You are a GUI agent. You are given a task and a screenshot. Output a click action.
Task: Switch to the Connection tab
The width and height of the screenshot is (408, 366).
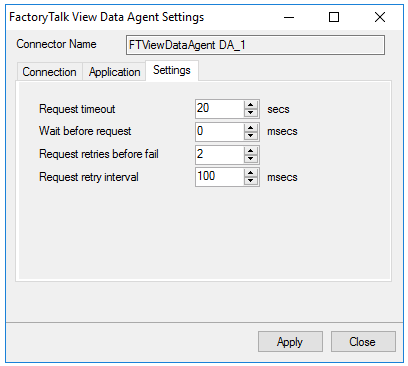pos(49,72)
